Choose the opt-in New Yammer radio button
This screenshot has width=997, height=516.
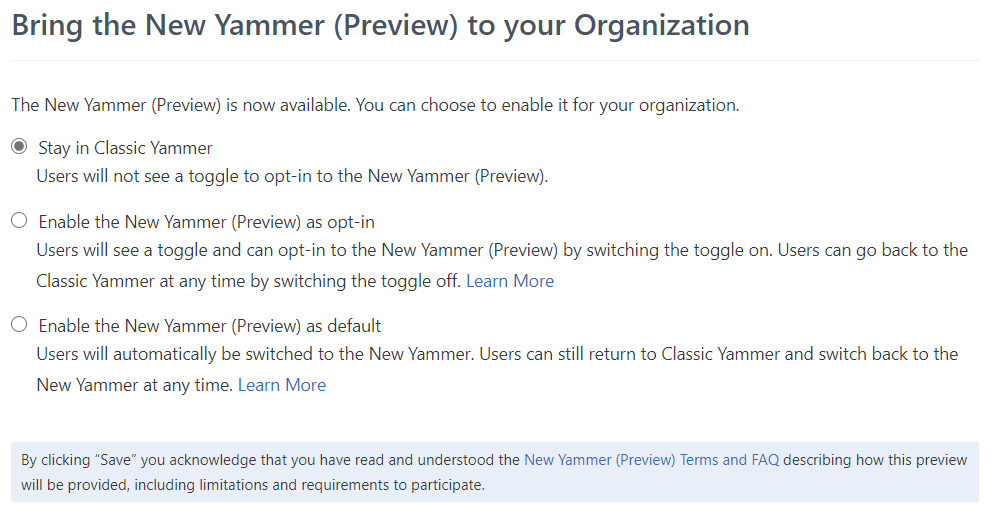[x=19, y=220]
